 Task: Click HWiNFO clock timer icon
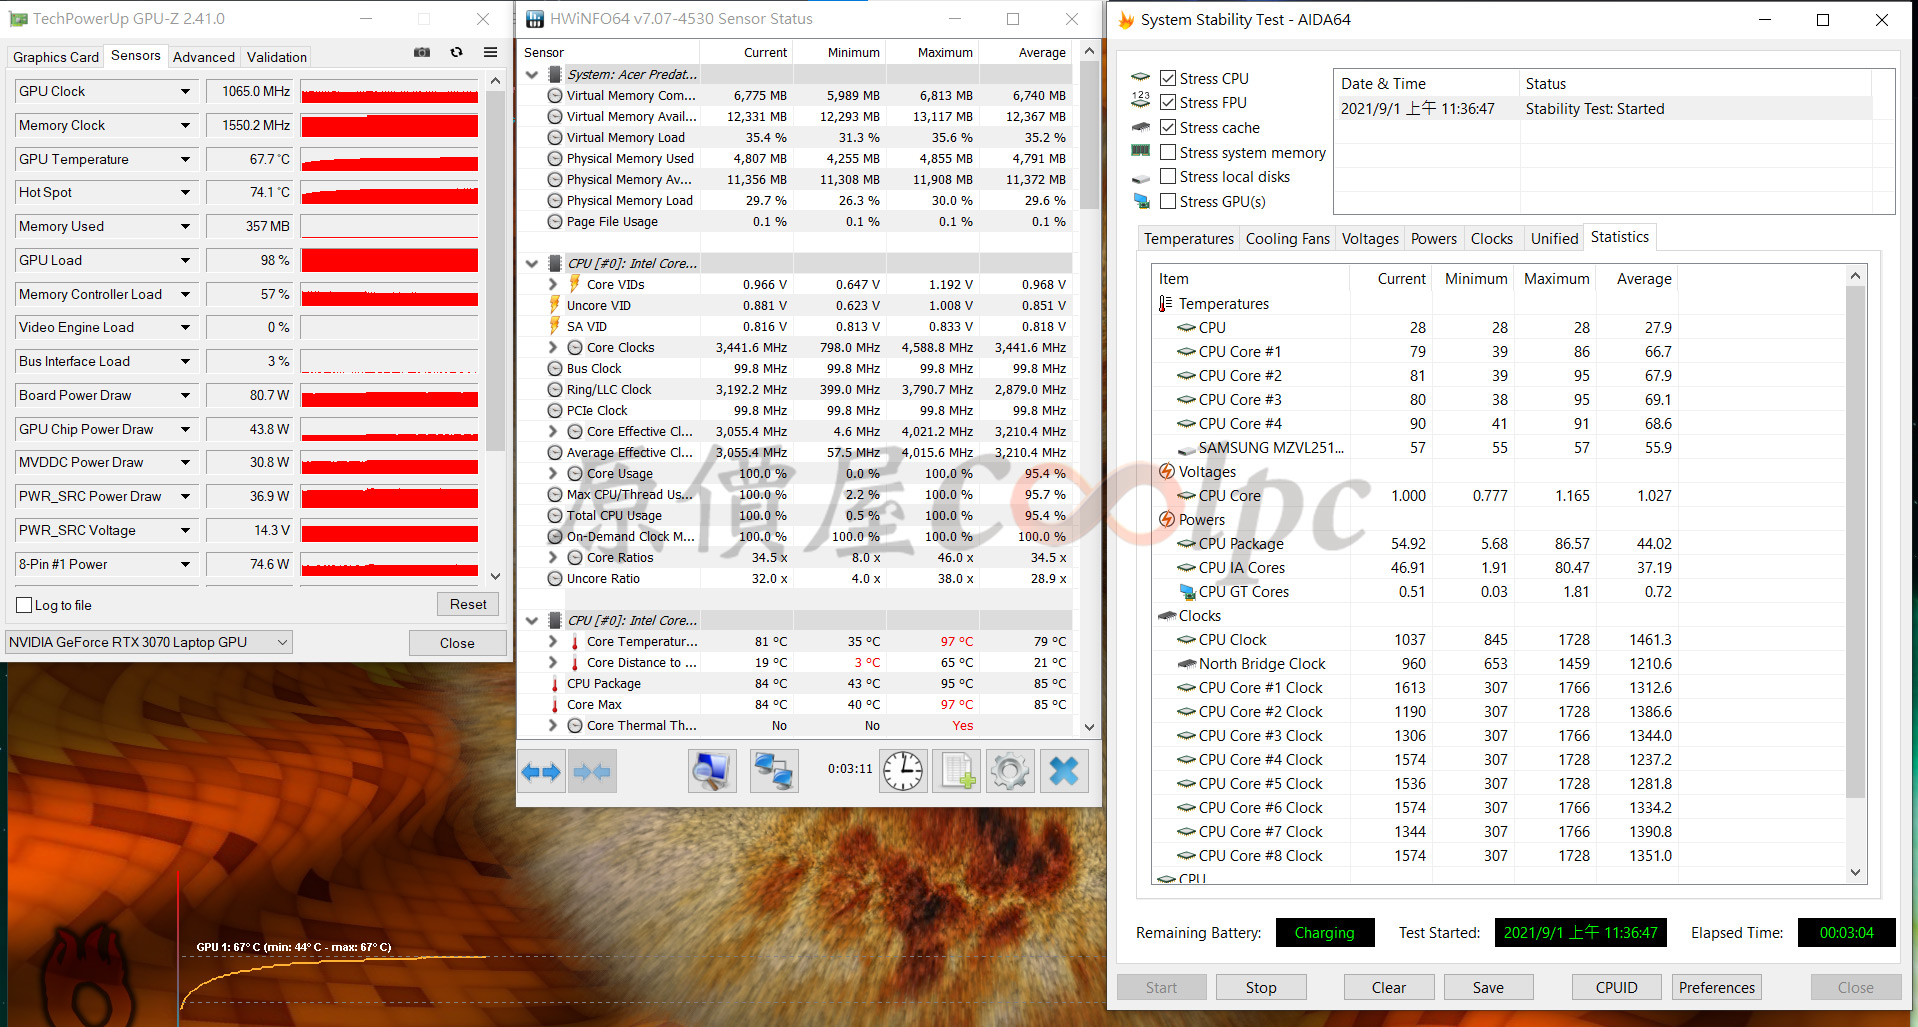point(903,771)
